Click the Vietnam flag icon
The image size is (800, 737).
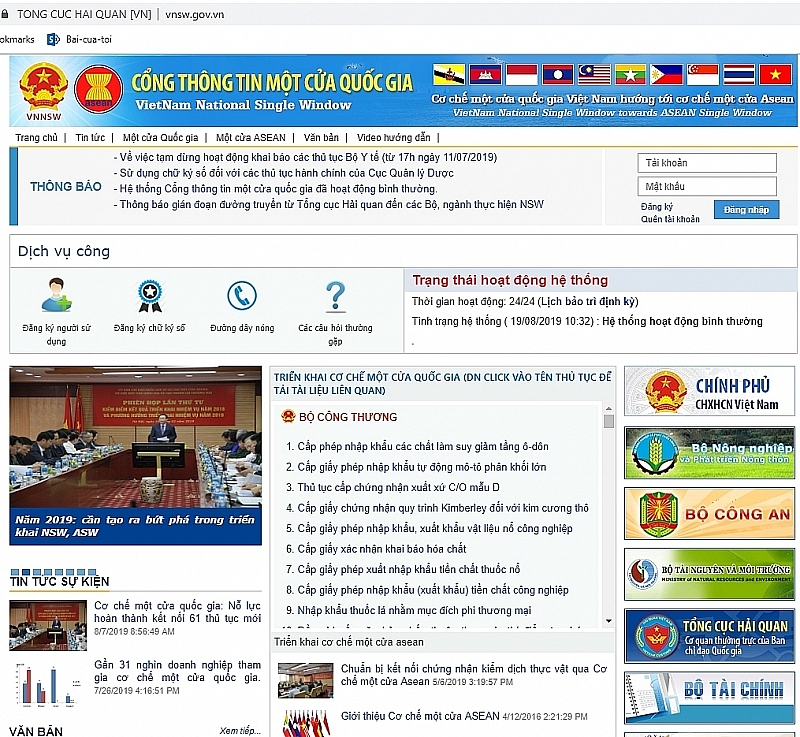[x=776, y=74]
